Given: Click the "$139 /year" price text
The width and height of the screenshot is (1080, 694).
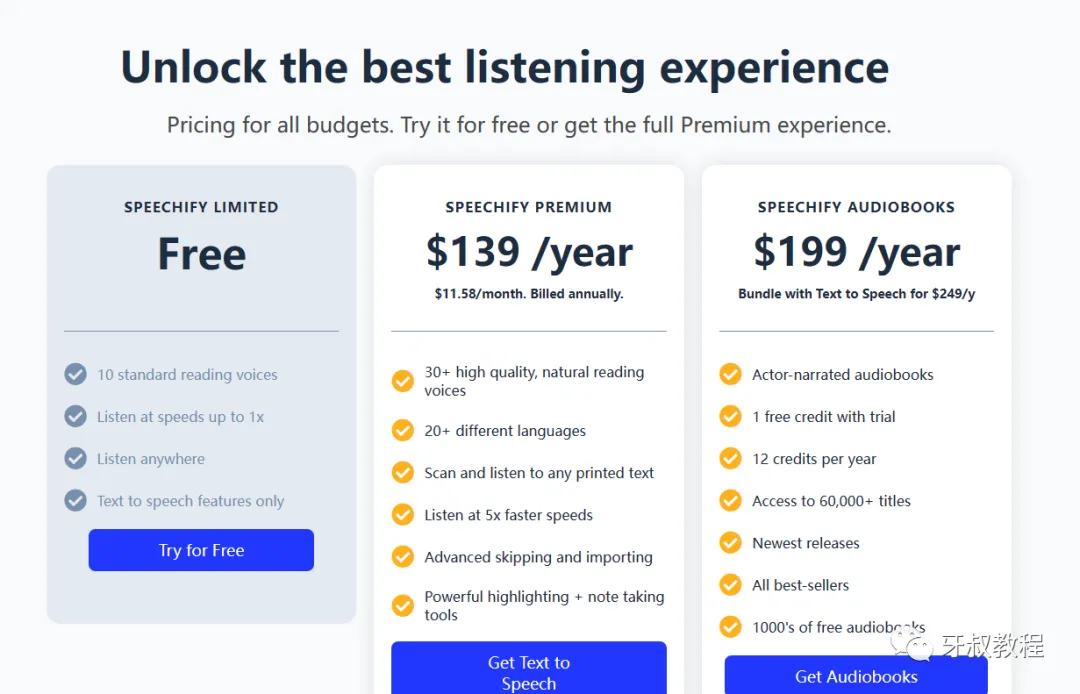Looking at the screenshot, I should coord(529,252).
